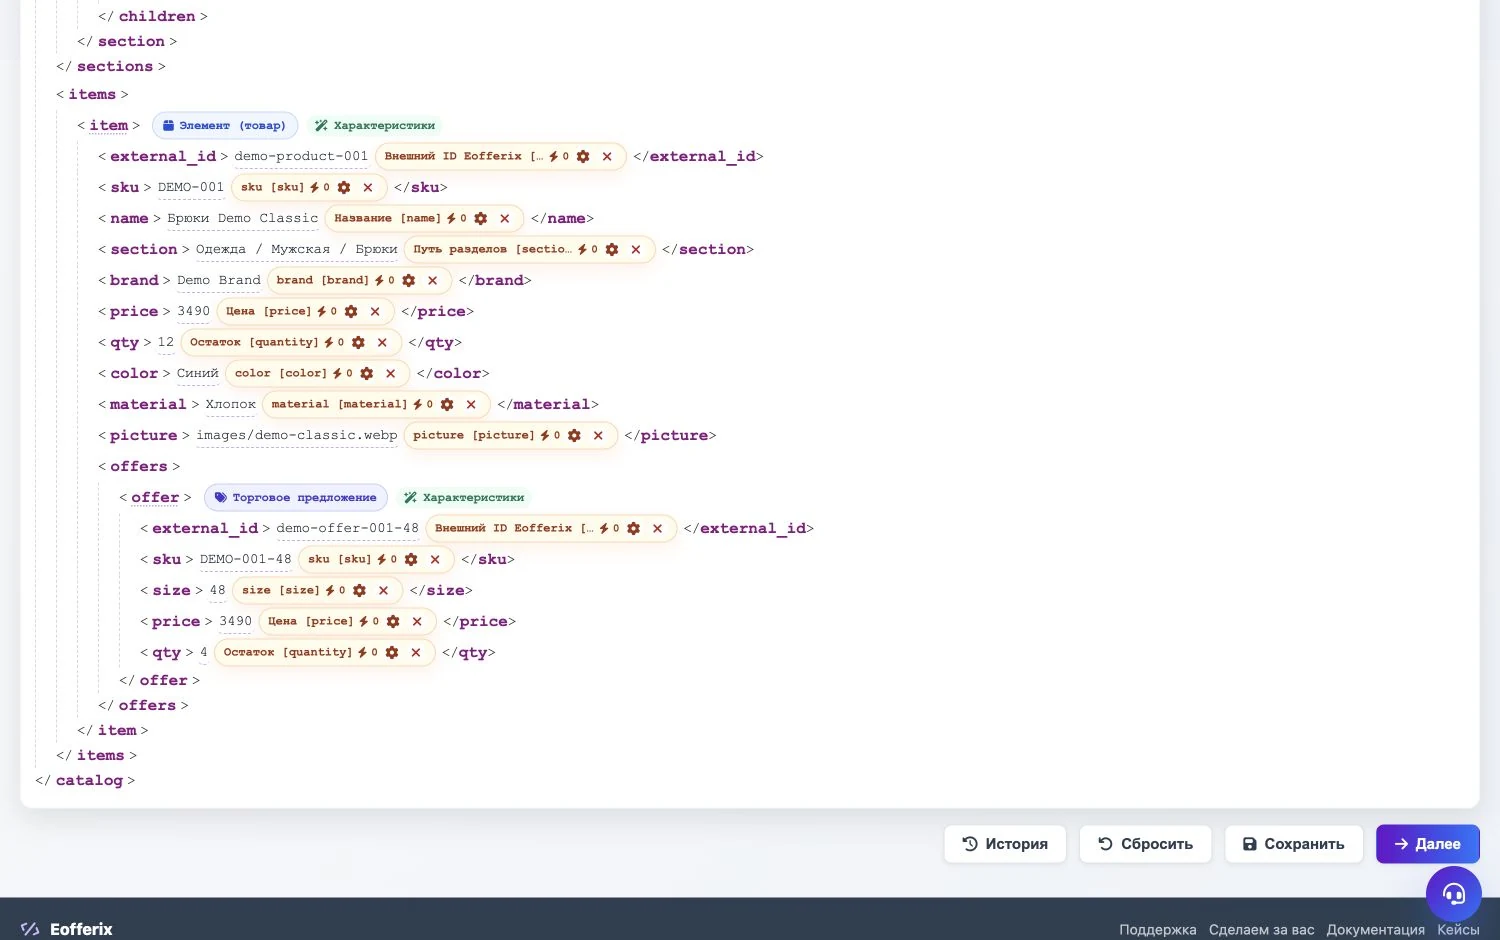Click the images/demo-classic.webp value
Screen dimensions: 1500x940
[x=296, y=436]
